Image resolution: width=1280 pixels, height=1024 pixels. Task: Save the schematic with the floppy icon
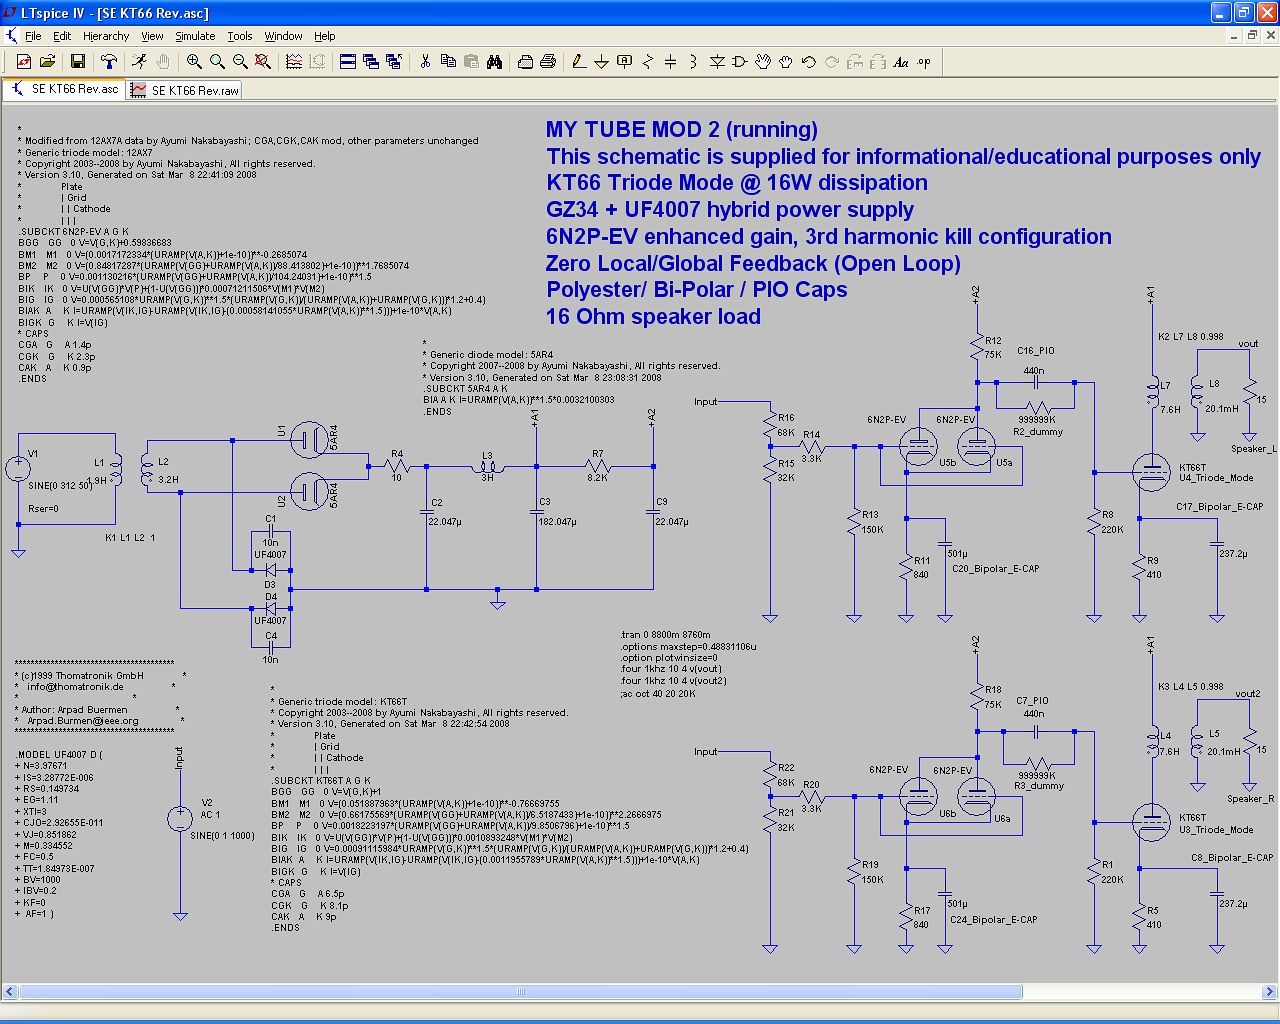click(77, 62)
